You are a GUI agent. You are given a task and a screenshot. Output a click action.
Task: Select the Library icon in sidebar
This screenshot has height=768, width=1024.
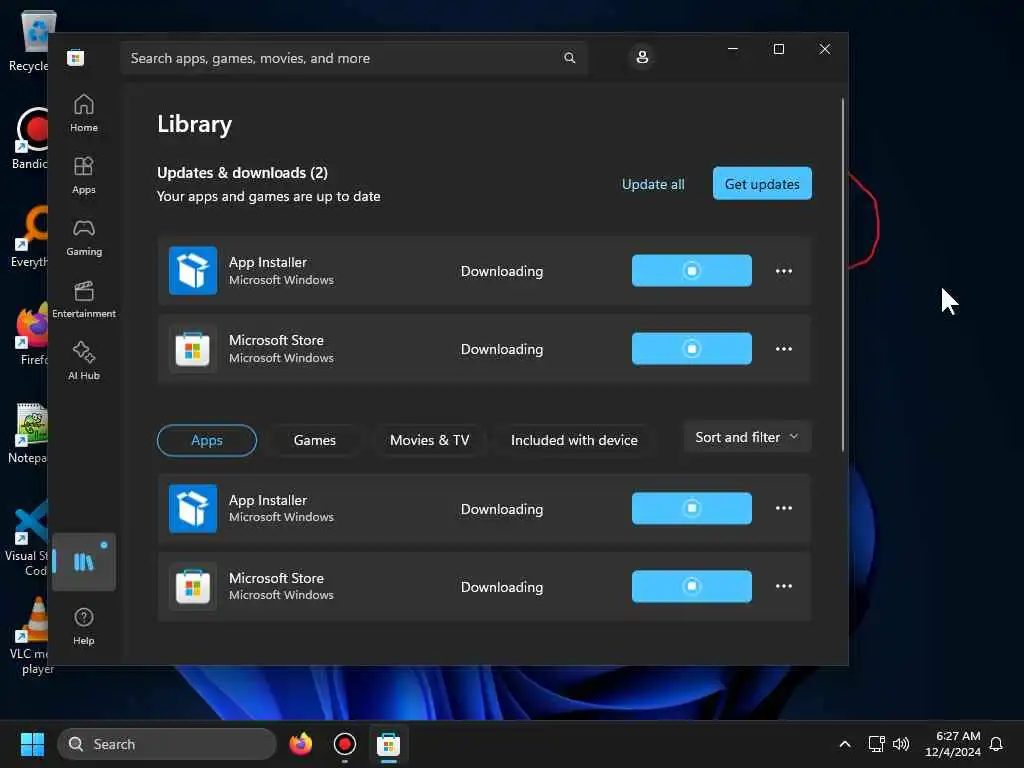84,562
